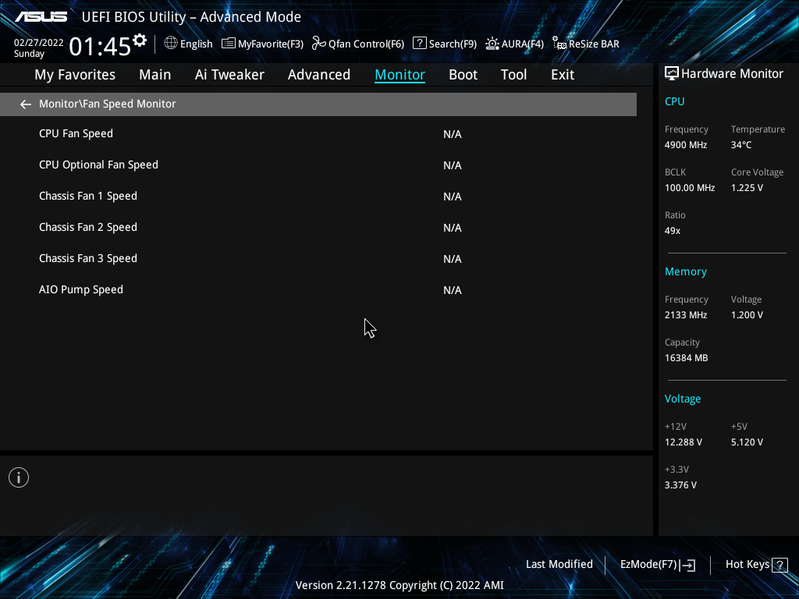
Task: Open the Ai Tweaker tab
Action: click(229, 75)
